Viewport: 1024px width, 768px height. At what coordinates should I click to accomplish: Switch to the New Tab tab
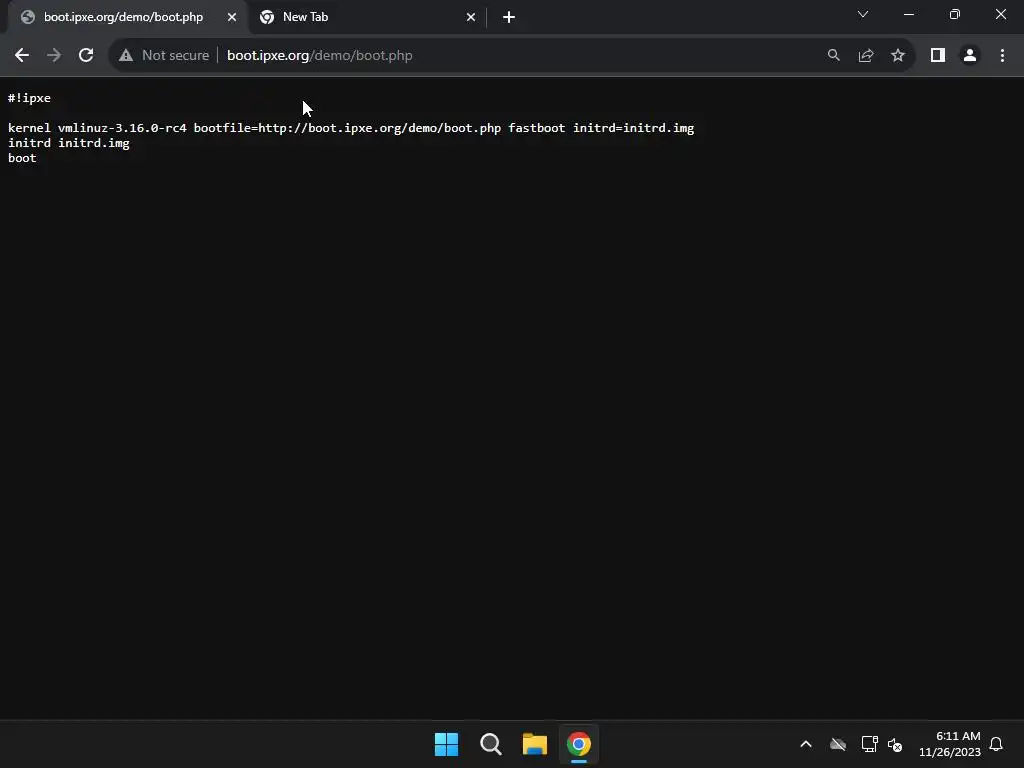click(366, 17)
